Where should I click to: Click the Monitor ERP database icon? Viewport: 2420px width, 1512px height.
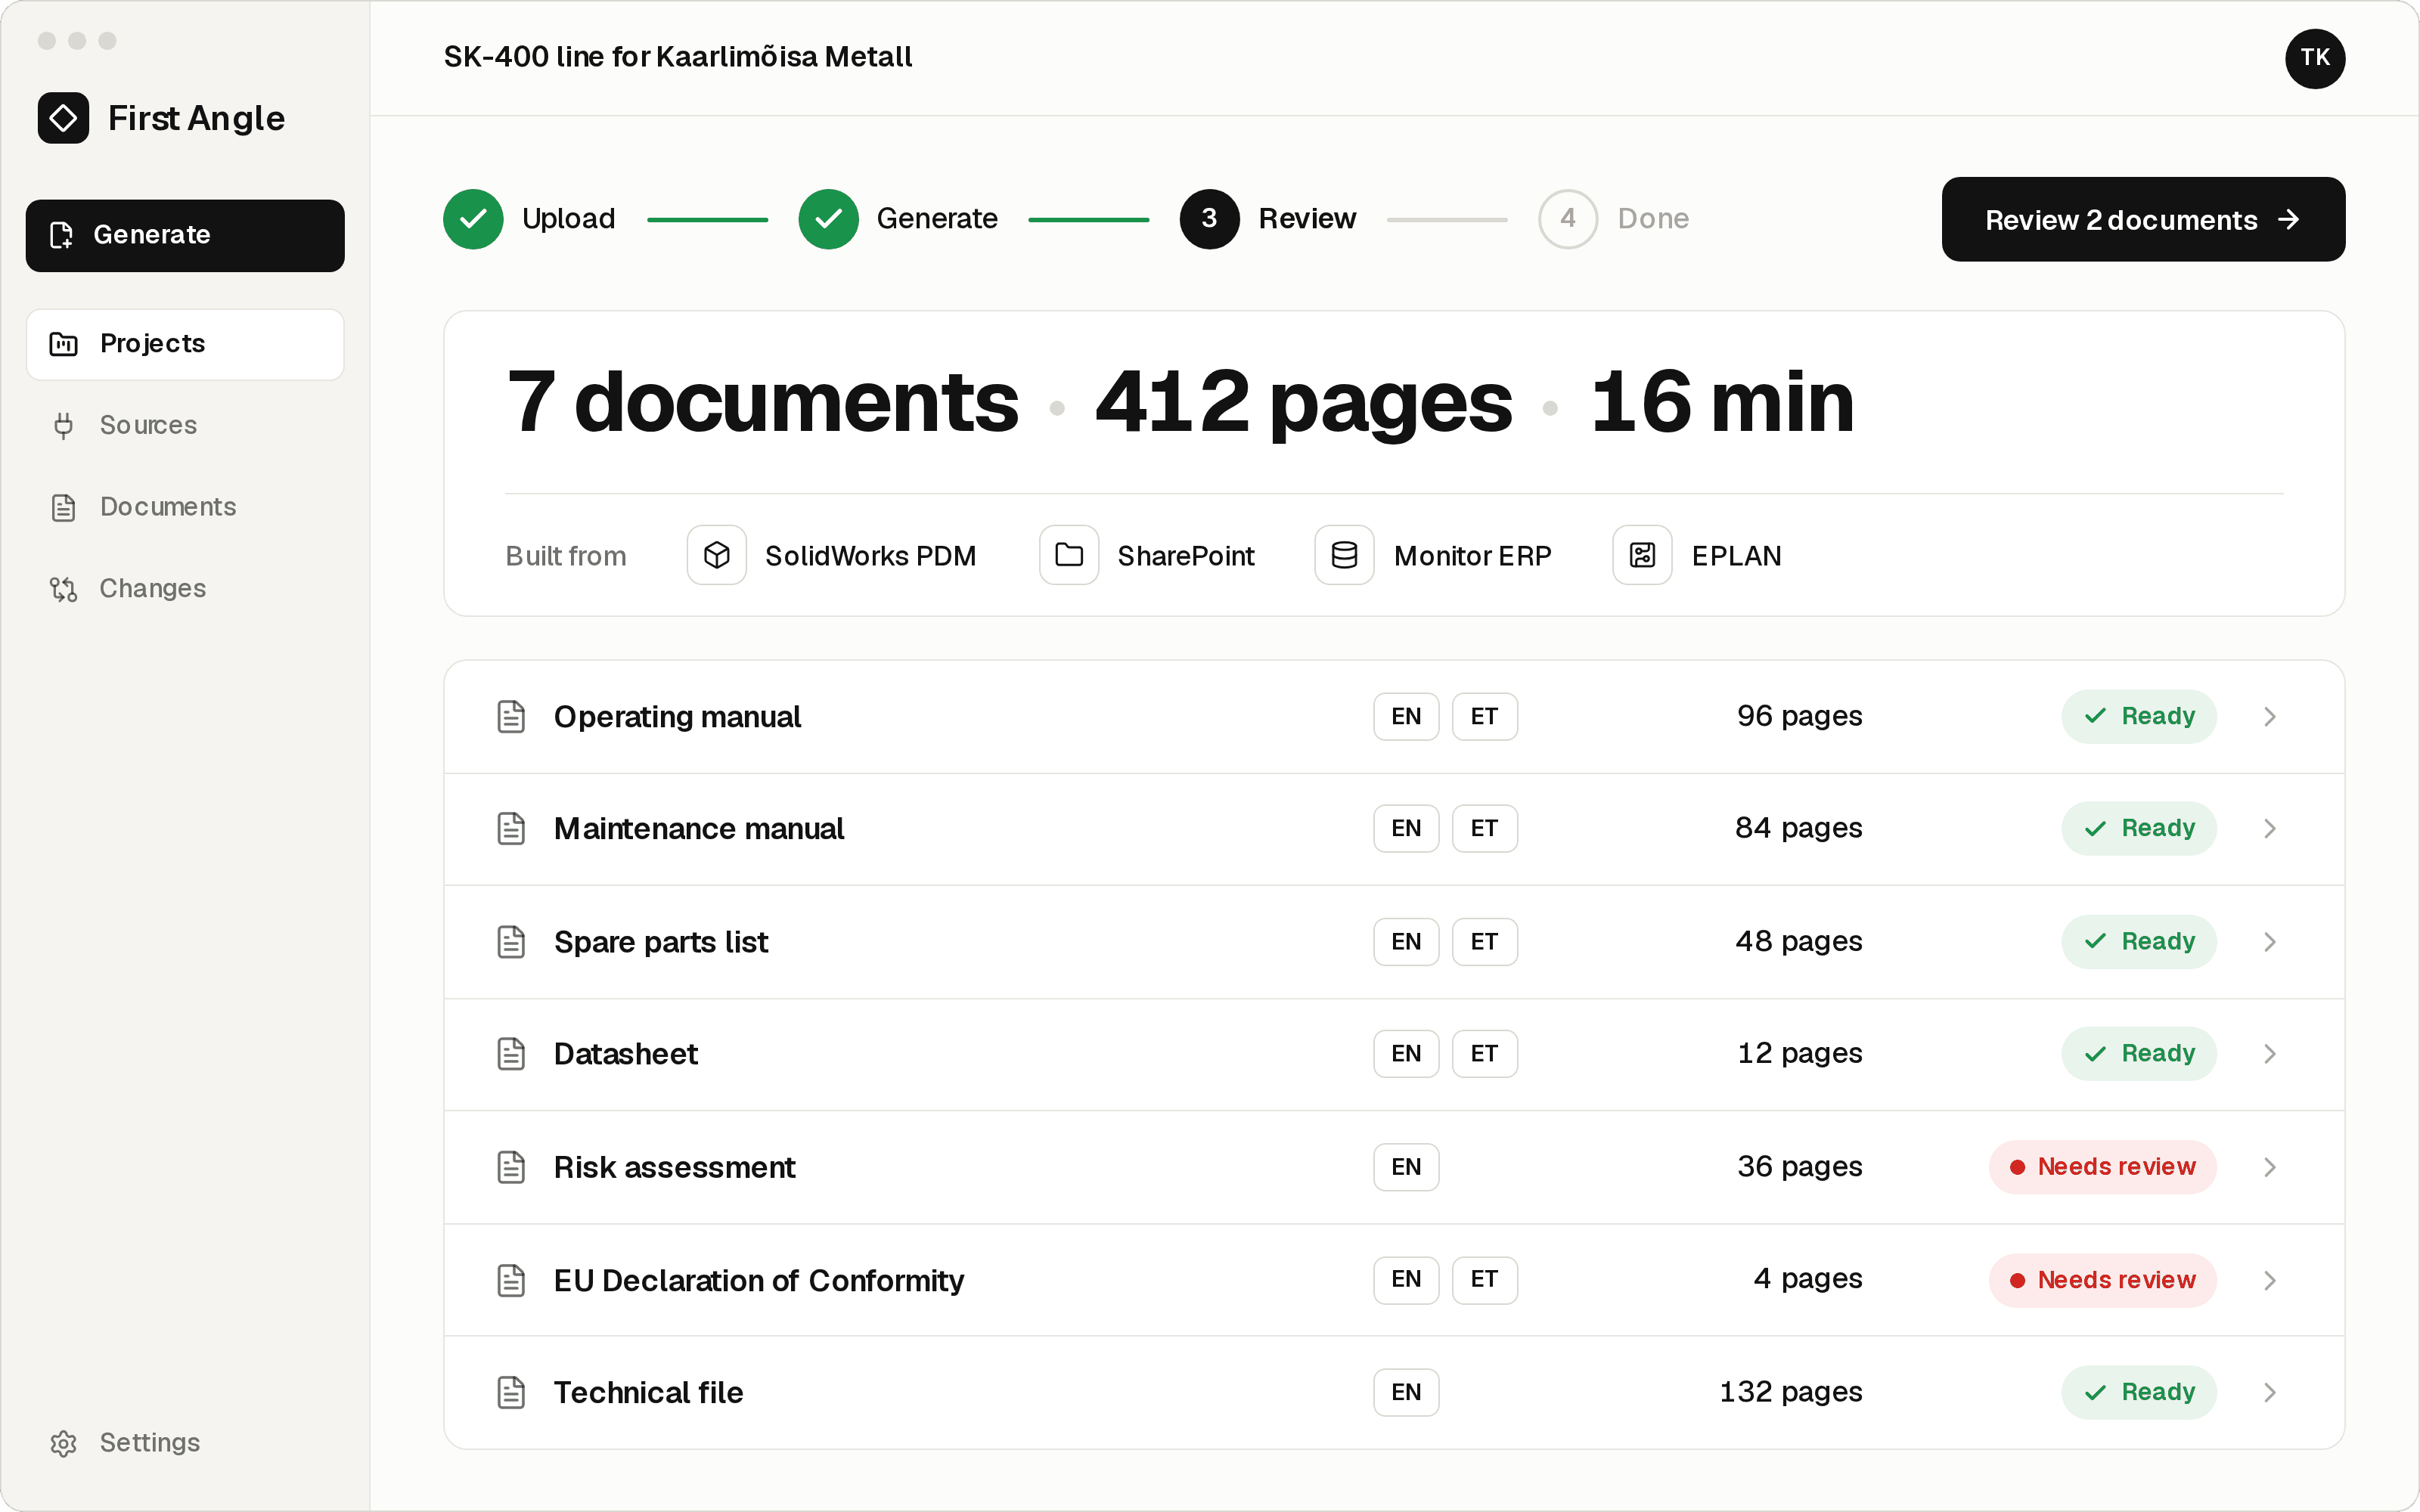tap(1345, 555)
